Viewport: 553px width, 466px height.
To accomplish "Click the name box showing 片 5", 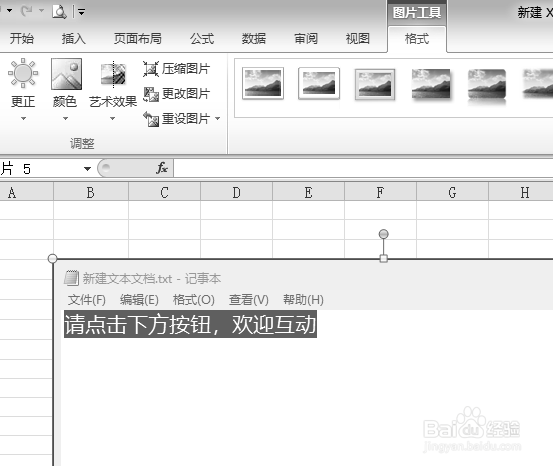I will coord(41,169).
